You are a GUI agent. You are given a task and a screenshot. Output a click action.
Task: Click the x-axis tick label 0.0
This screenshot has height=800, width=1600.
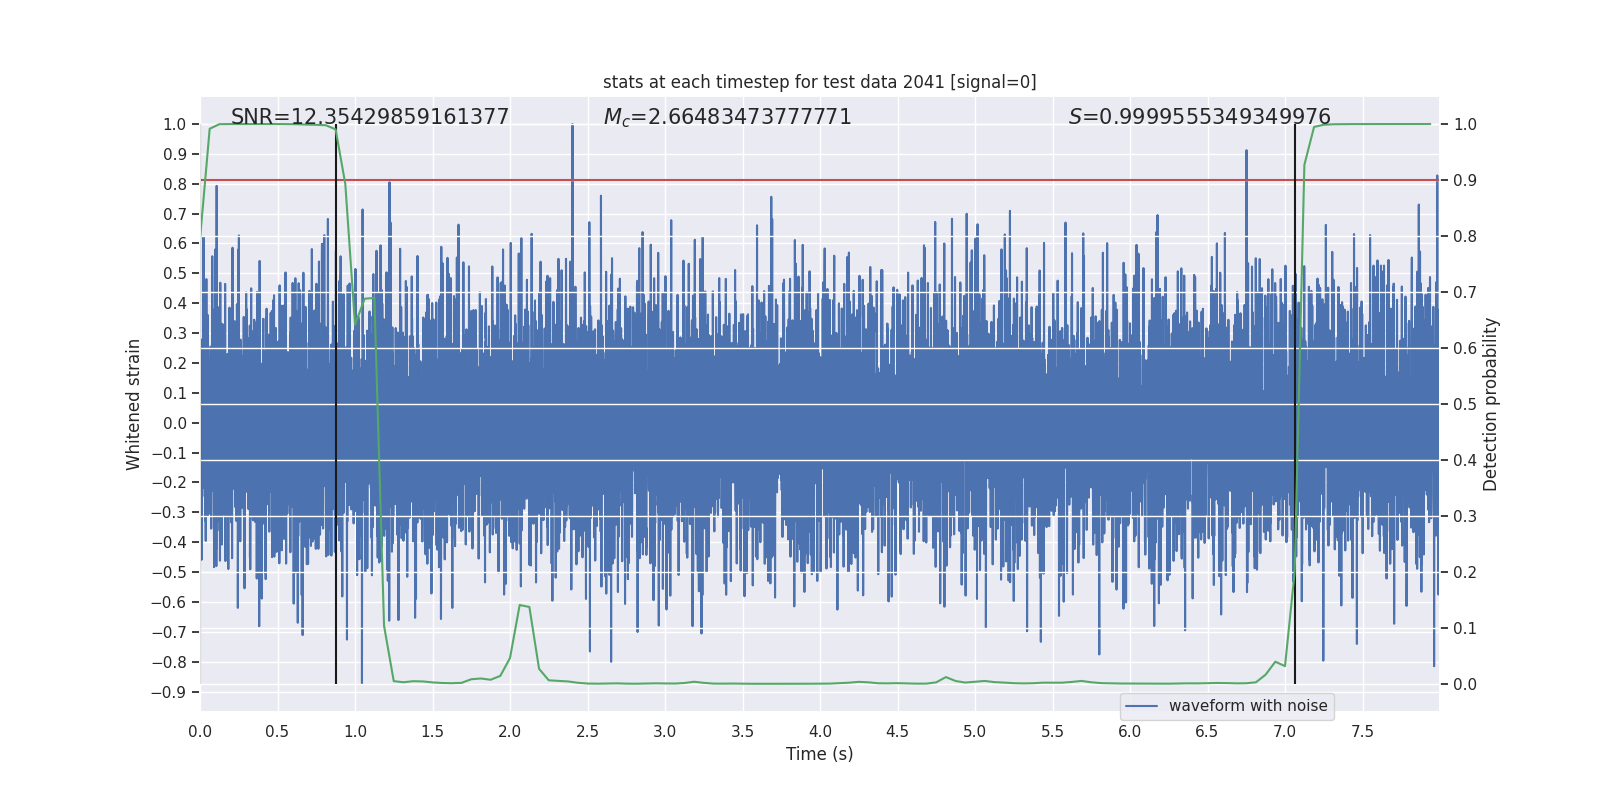point(200,732)
